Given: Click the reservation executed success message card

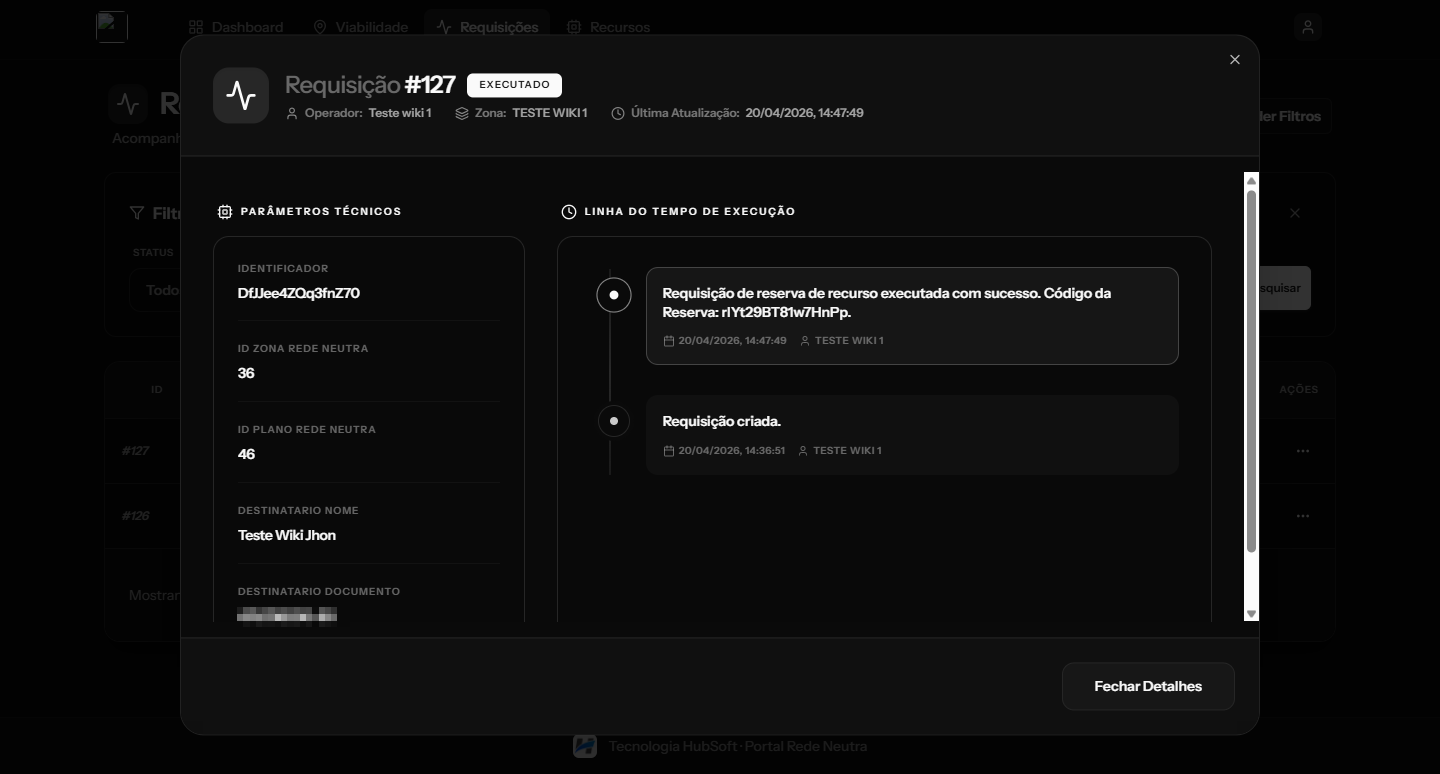Looking at the screenshot, I should click(912, 316).
